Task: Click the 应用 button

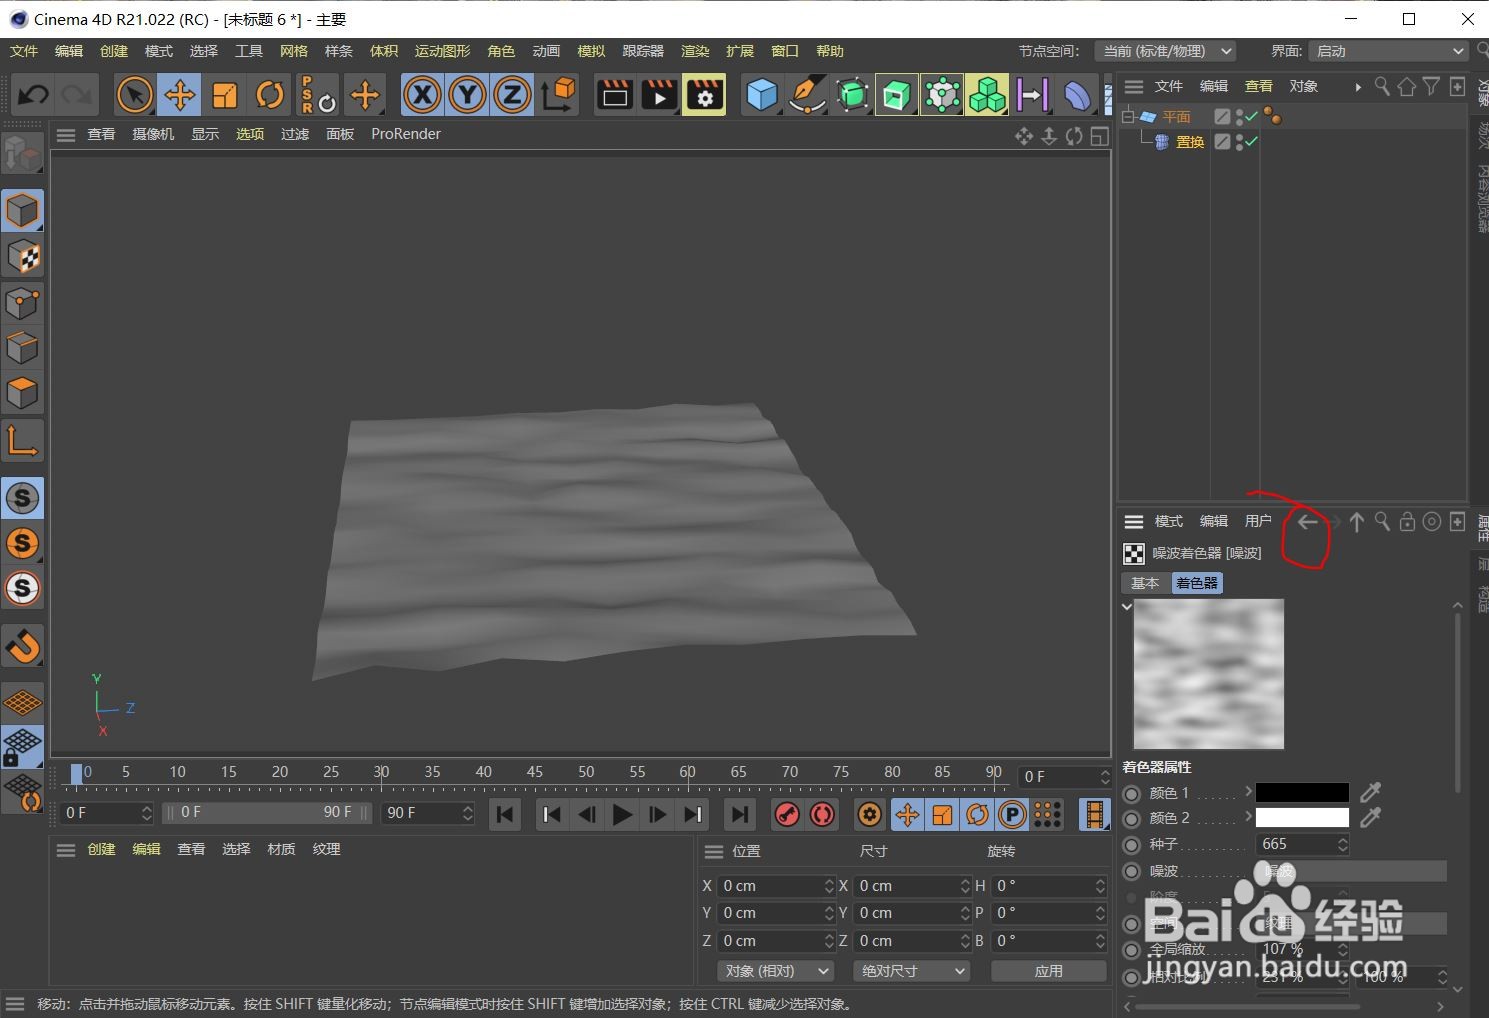Action: (x=1050, y=970)
